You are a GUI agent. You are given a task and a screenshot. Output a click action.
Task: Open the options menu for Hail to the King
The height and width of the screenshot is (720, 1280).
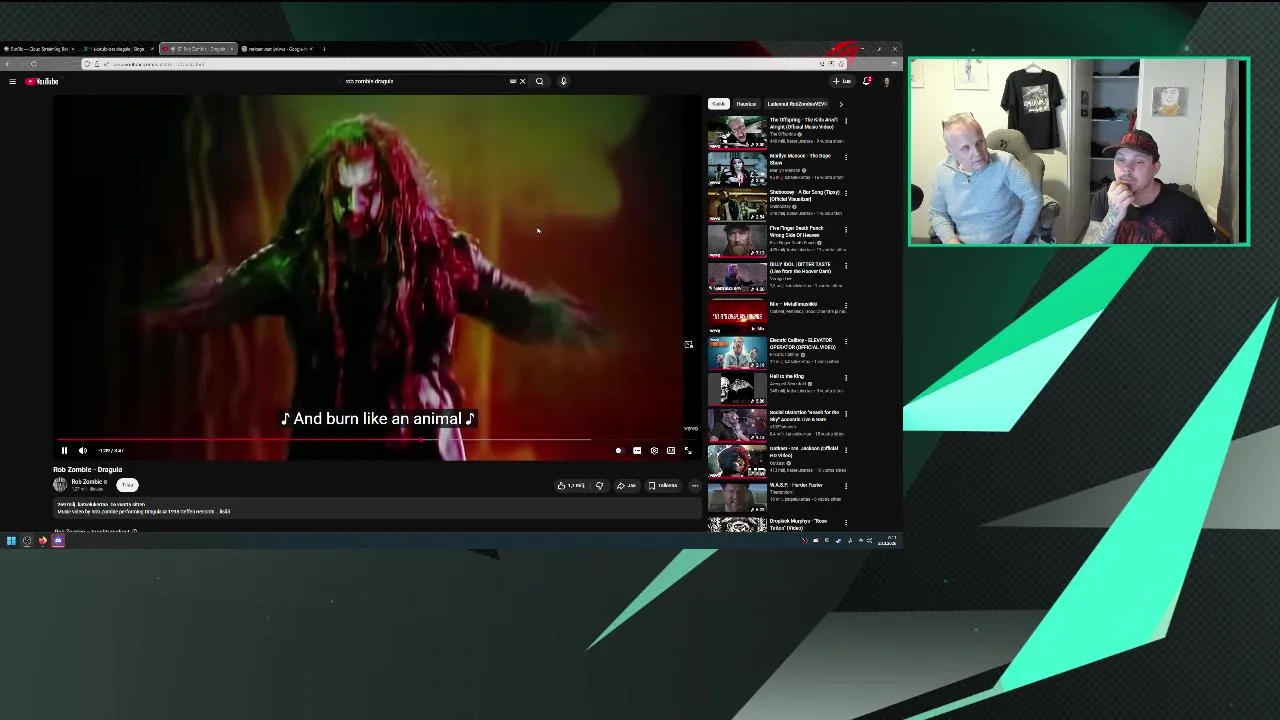(846, 378)
